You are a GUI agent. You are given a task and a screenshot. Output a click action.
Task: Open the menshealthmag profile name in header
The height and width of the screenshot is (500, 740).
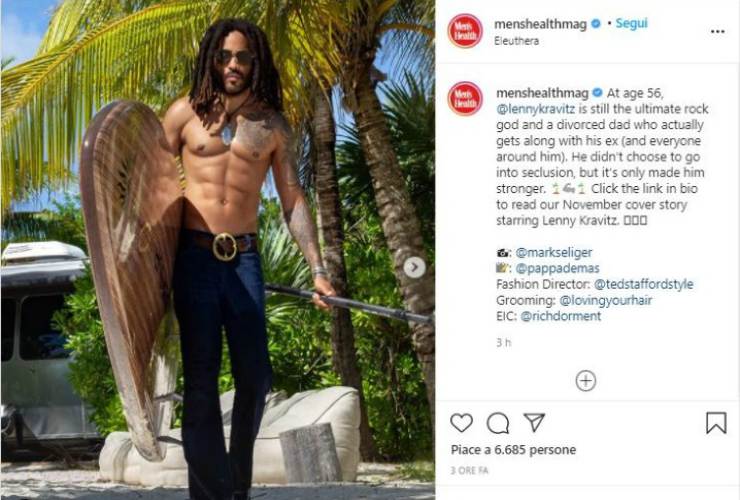(x=540, y=24)
